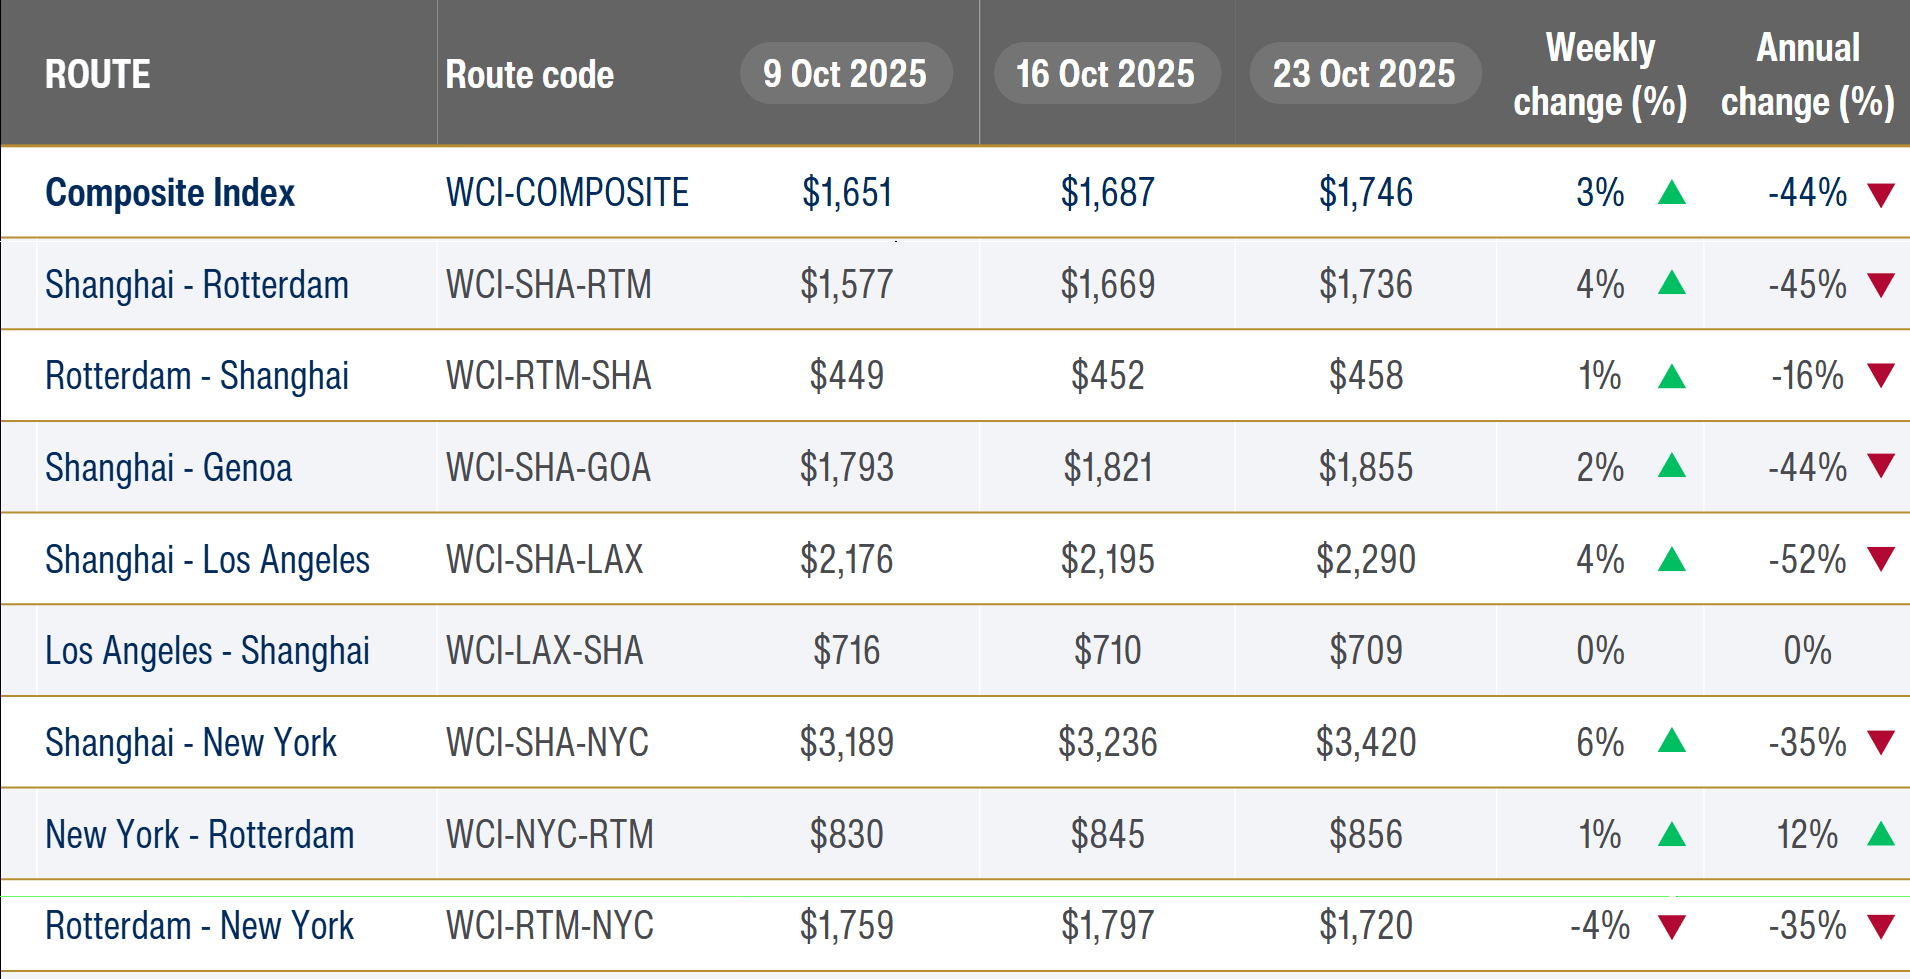Open the Shanghai - Los Angeles route name
The image size is (1910, 979).
click(x=207, y=559)
